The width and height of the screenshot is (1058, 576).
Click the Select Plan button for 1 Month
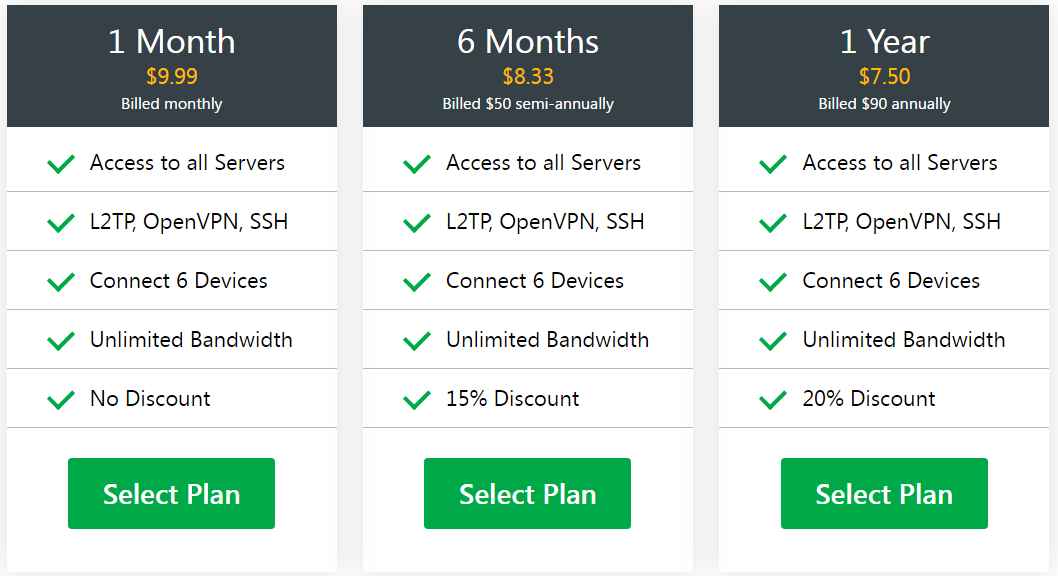(x=171, y=493)
